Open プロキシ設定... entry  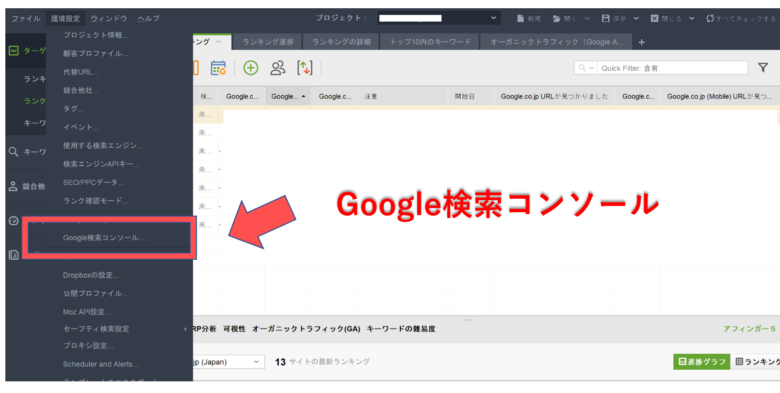point(89,346)
